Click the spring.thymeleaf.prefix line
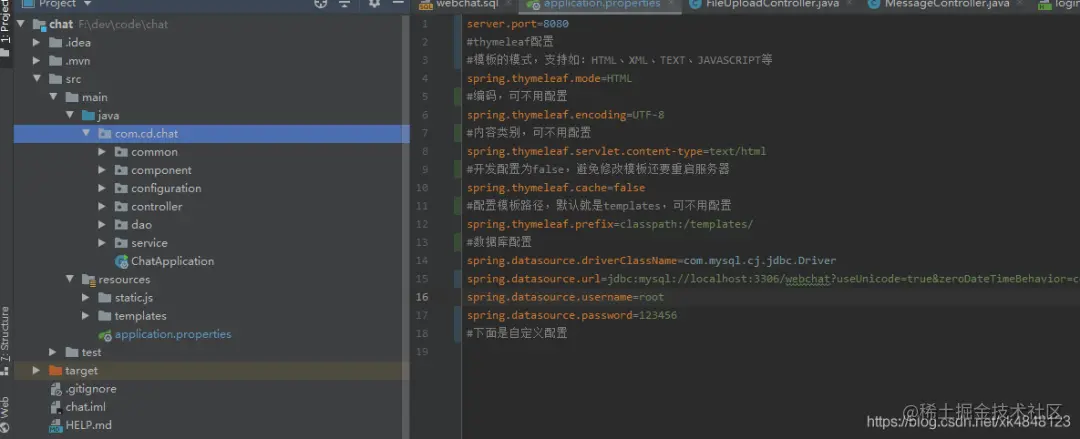Viewport: 1080px width, 439px height. pos(610,224)
